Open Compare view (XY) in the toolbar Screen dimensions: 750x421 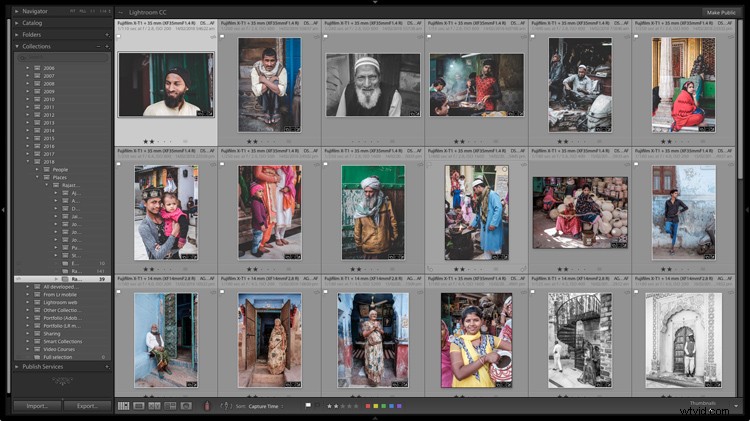(x=154, y=406)
